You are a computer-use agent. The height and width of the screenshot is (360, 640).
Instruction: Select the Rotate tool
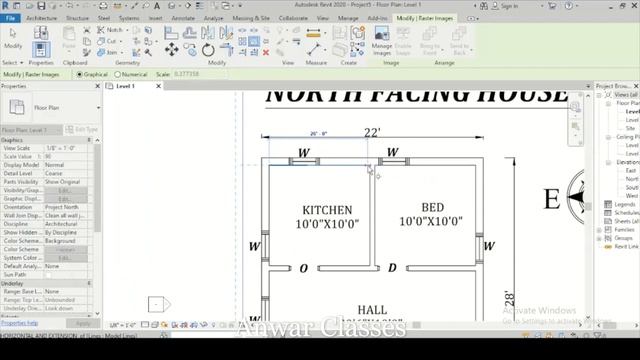click(x=208, y=50)
